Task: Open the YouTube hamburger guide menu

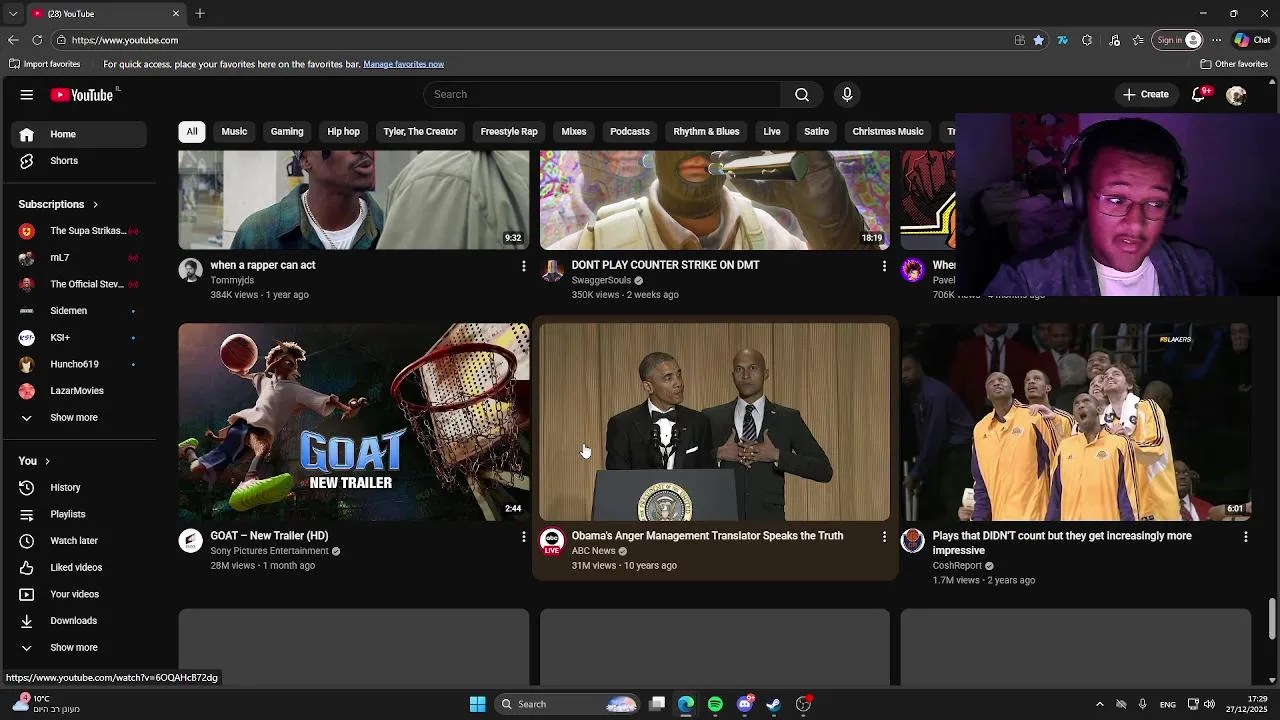Action: 27,95
